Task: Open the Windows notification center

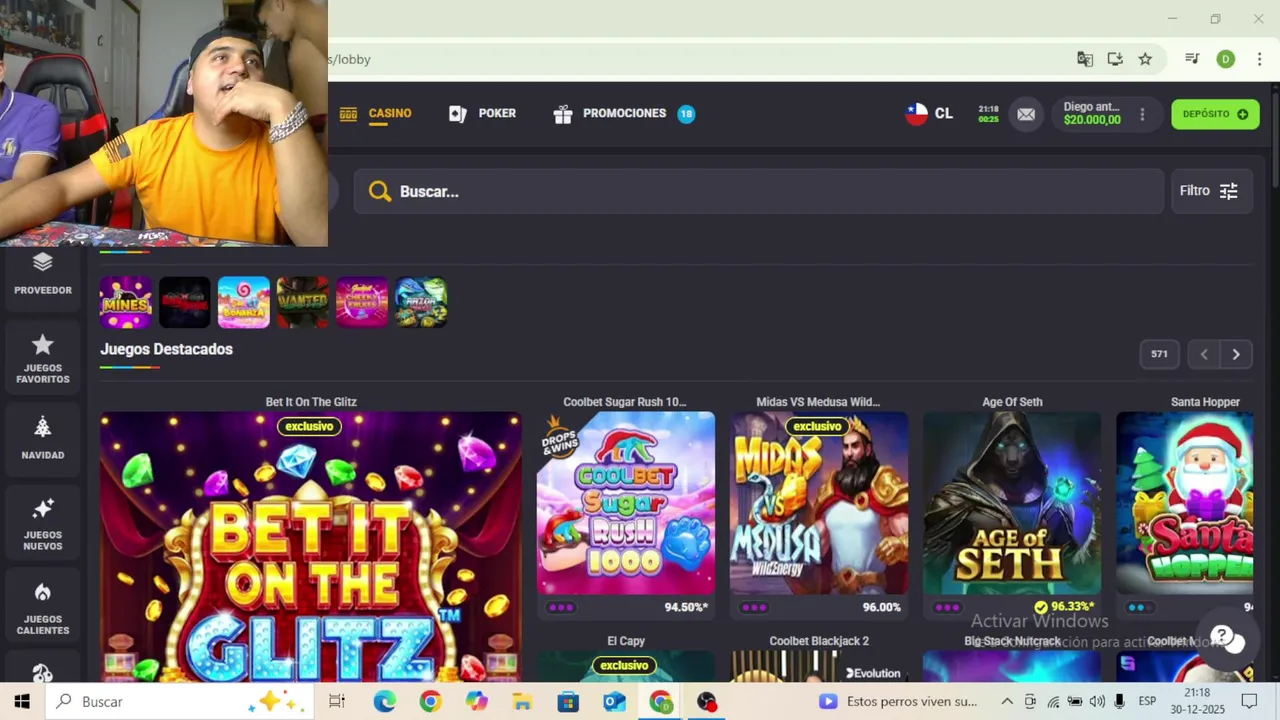Action: pyautogui.click(x=1249, y=702)
